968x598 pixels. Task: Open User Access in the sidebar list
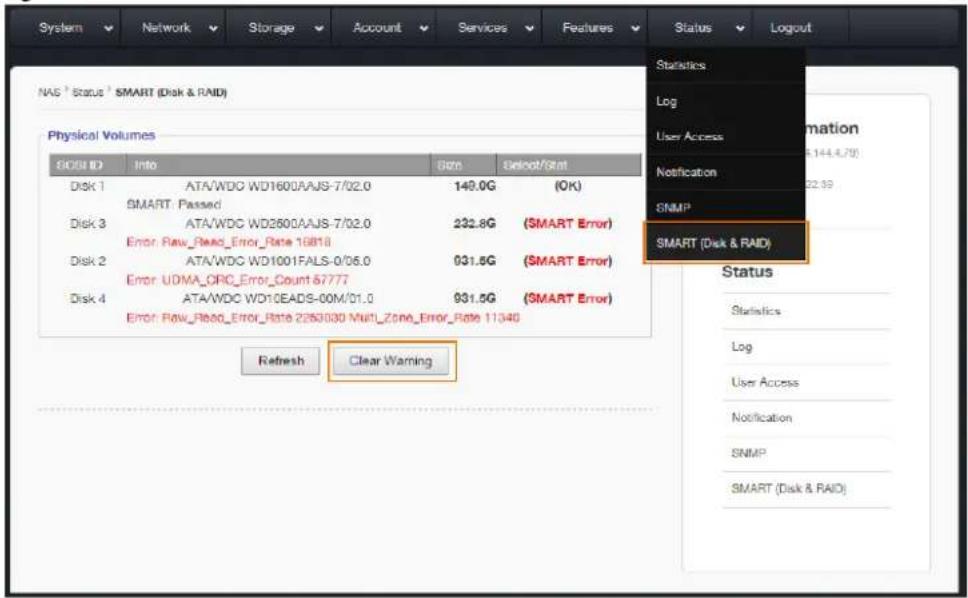point(765,383)
